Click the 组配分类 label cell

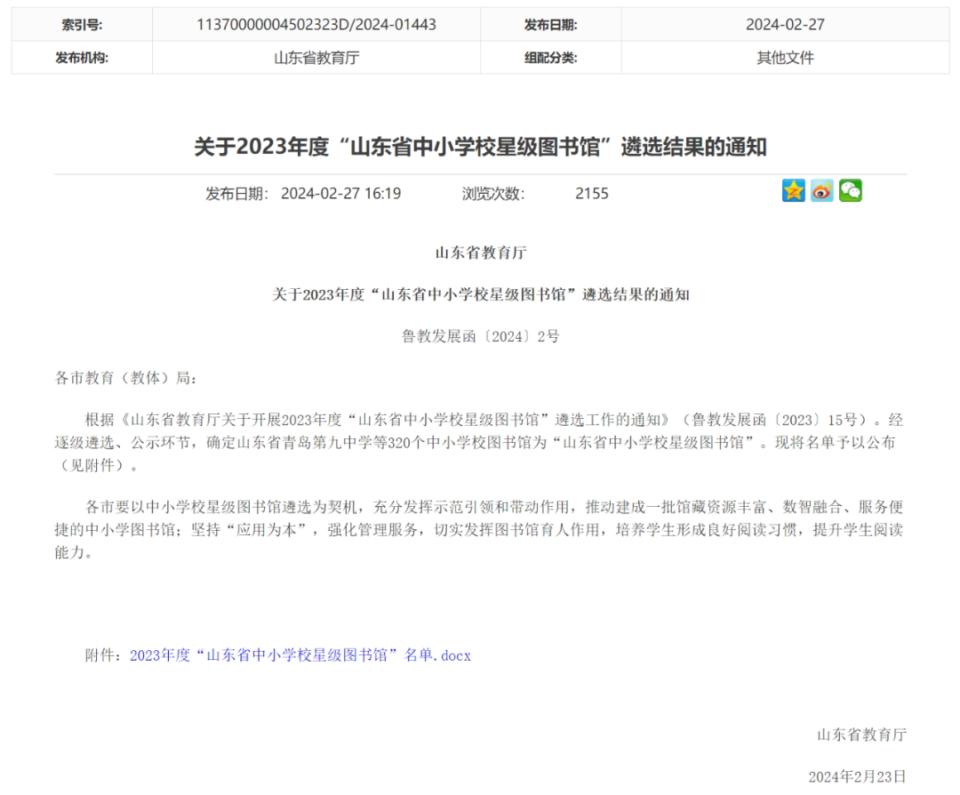550,58
